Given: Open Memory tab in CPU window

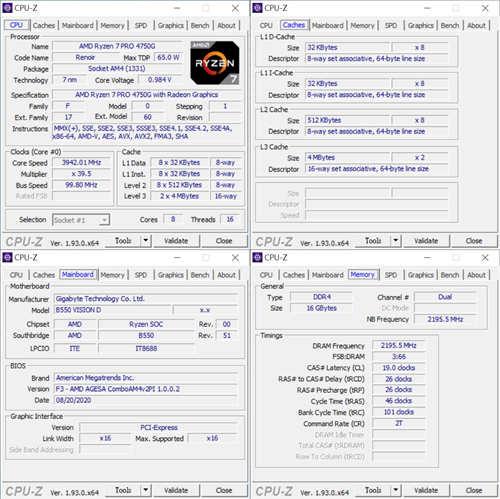Looking at the screenshot, I should tap(112, 26).
